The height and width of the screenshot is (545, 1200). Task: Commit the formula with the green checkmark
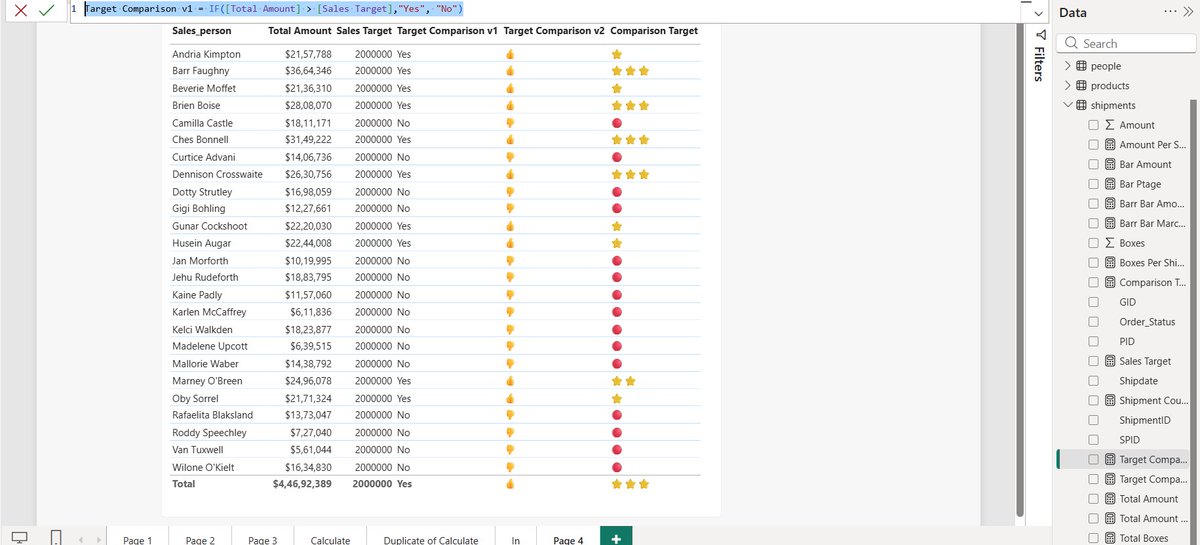coord(46,9)
